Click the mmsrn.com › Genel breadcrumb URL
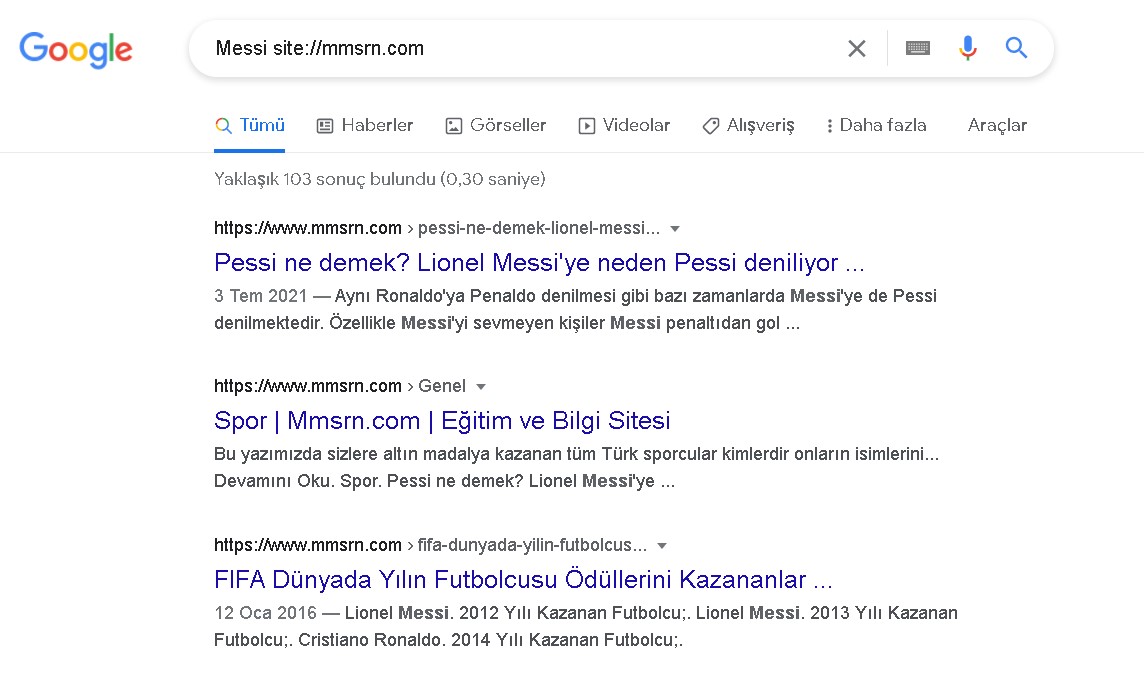 (339, 386)
